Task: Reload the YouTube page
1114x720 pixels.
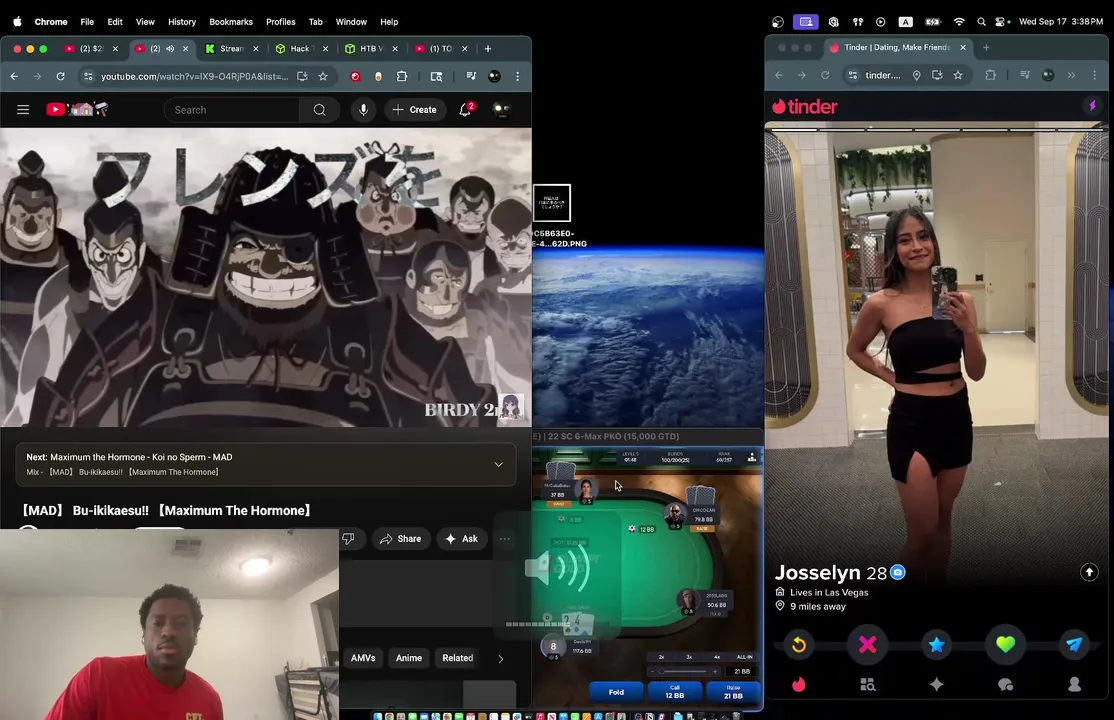Action: tap(60, 76)
